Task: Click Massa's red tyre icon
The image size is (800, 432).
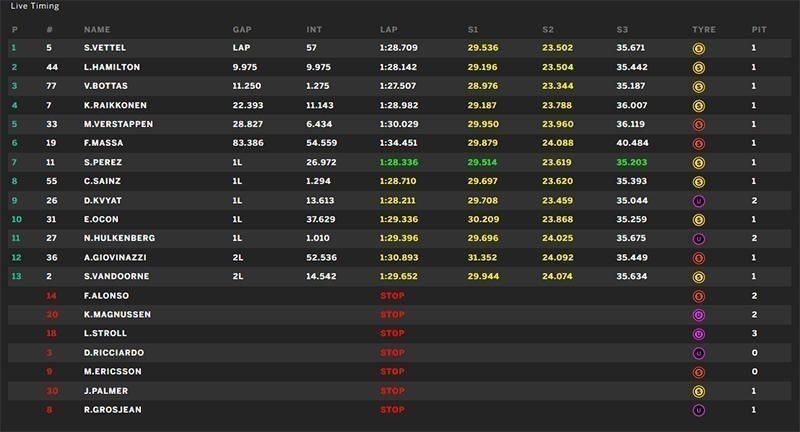Action: tap(698, 144)
